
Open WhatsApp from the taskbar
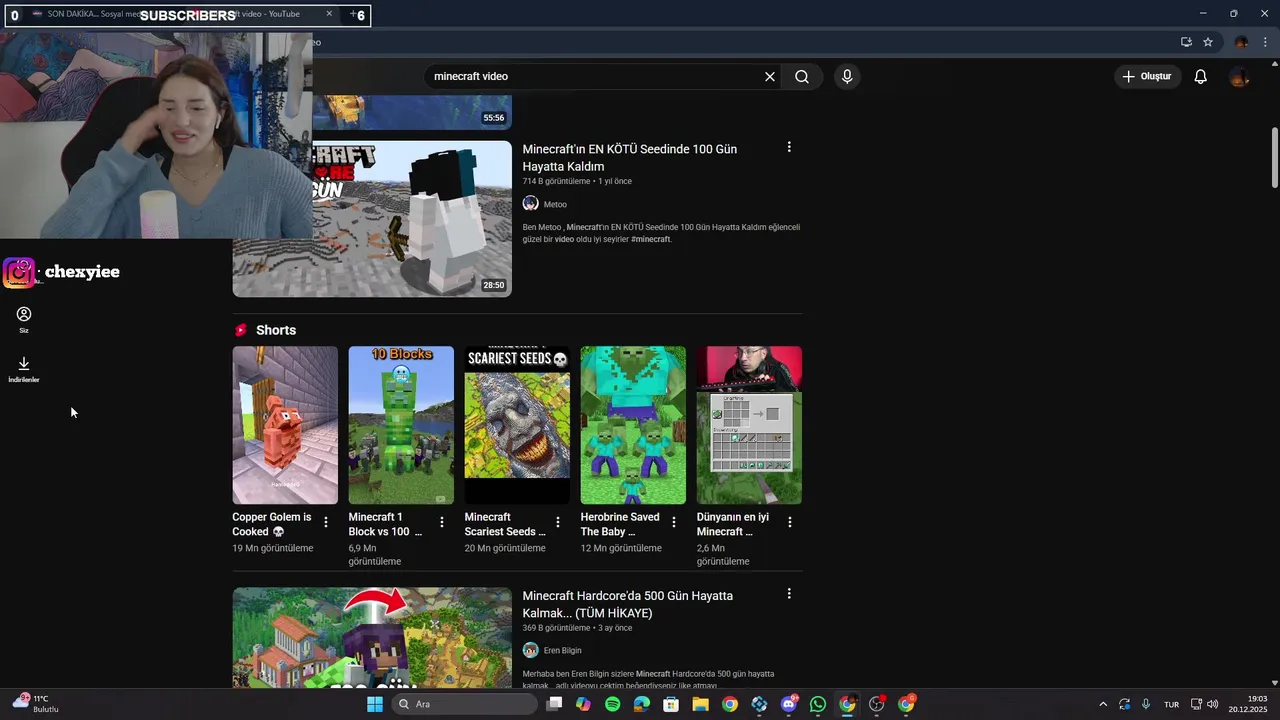tap(818, 704)
